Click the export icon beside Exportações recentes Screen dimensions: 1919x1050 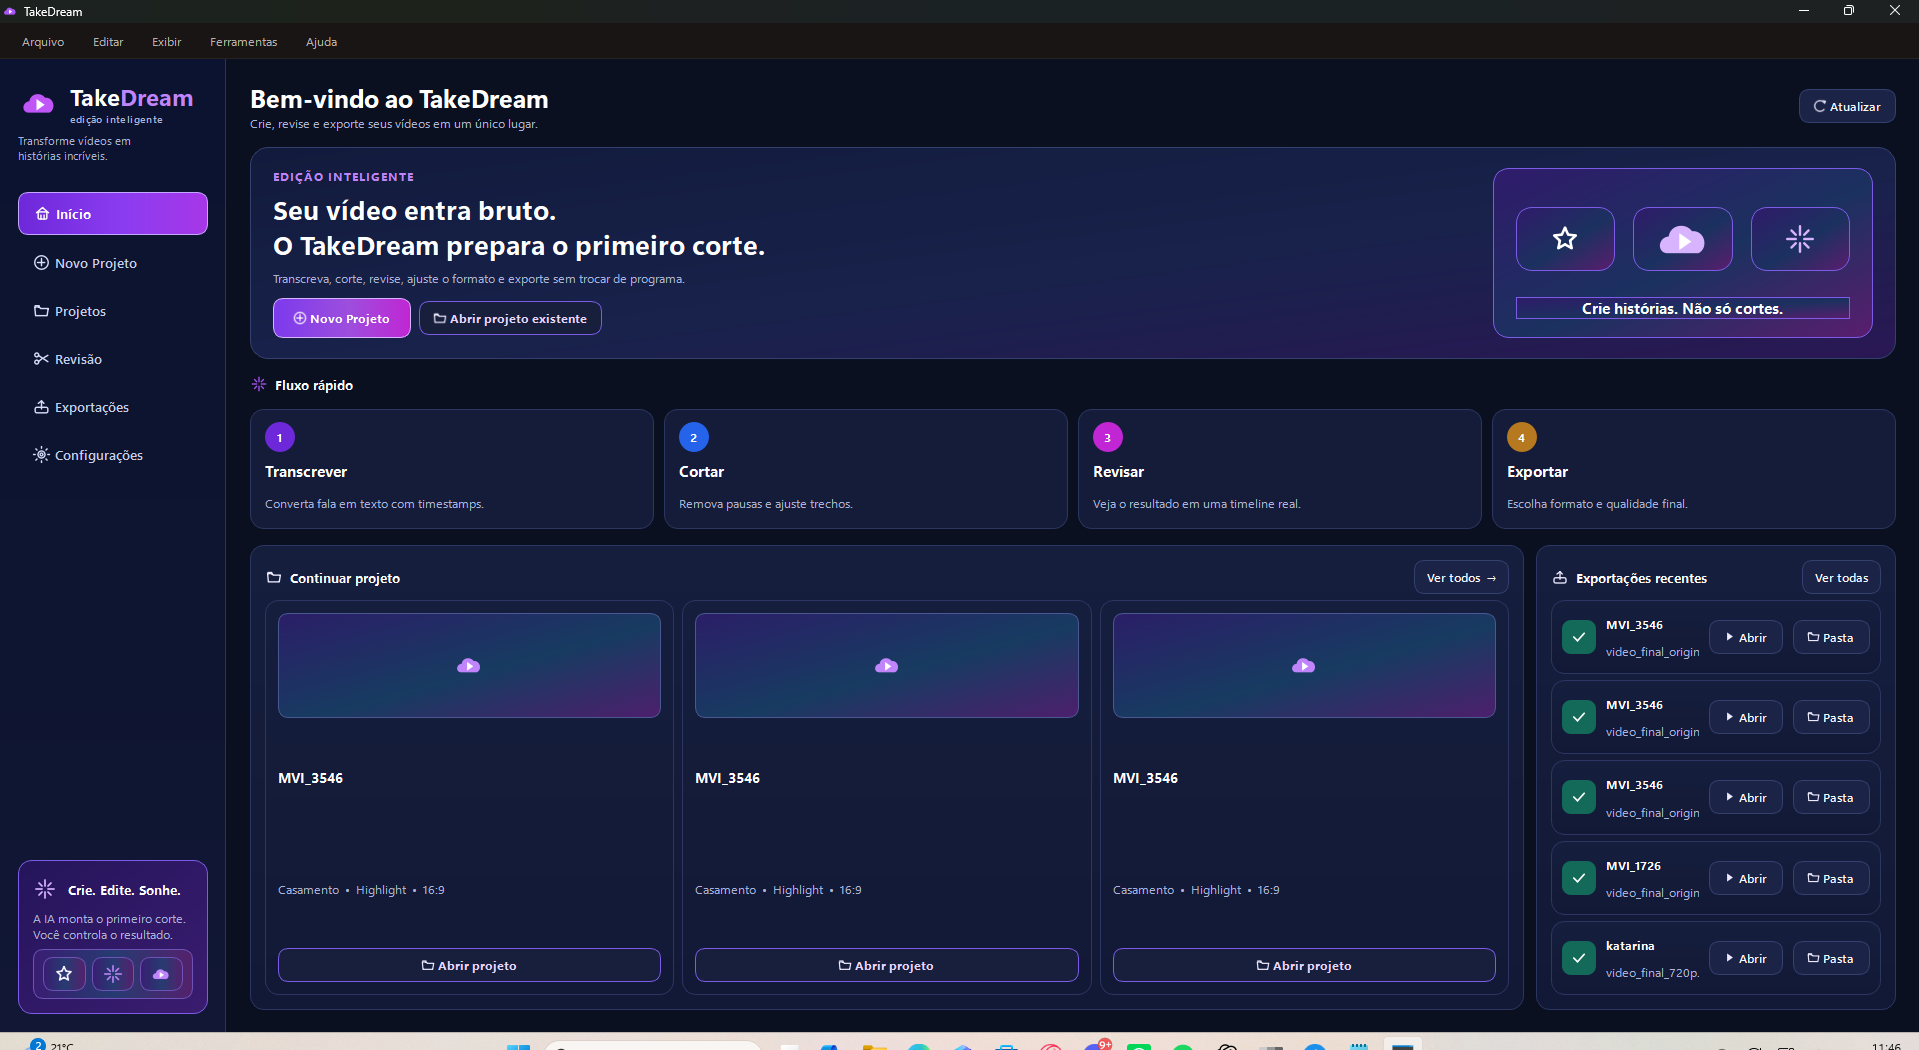pos(1560,578)
